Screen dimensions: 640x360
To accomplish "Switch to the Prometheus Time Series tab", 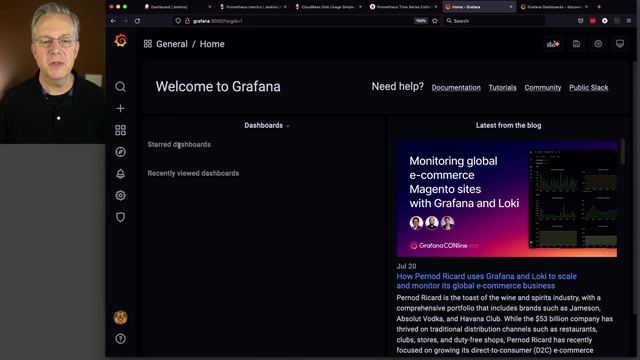I will tap(403, 7).
